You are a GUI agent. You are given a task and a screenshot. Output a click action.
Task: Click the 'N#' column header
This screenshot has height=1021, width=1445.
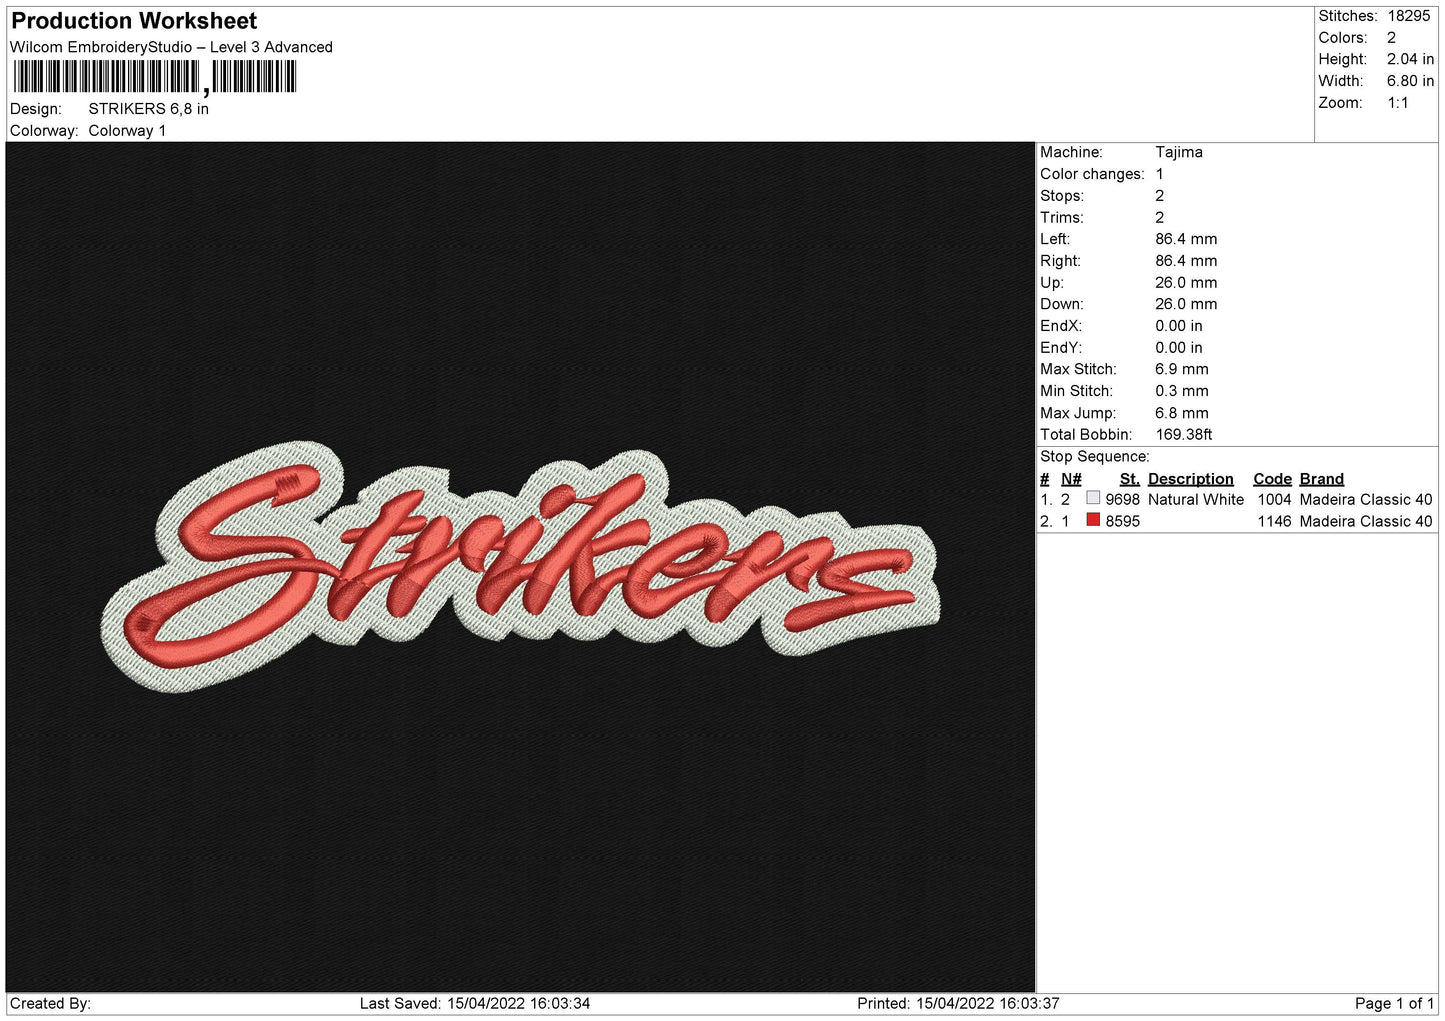(1071, 479)
